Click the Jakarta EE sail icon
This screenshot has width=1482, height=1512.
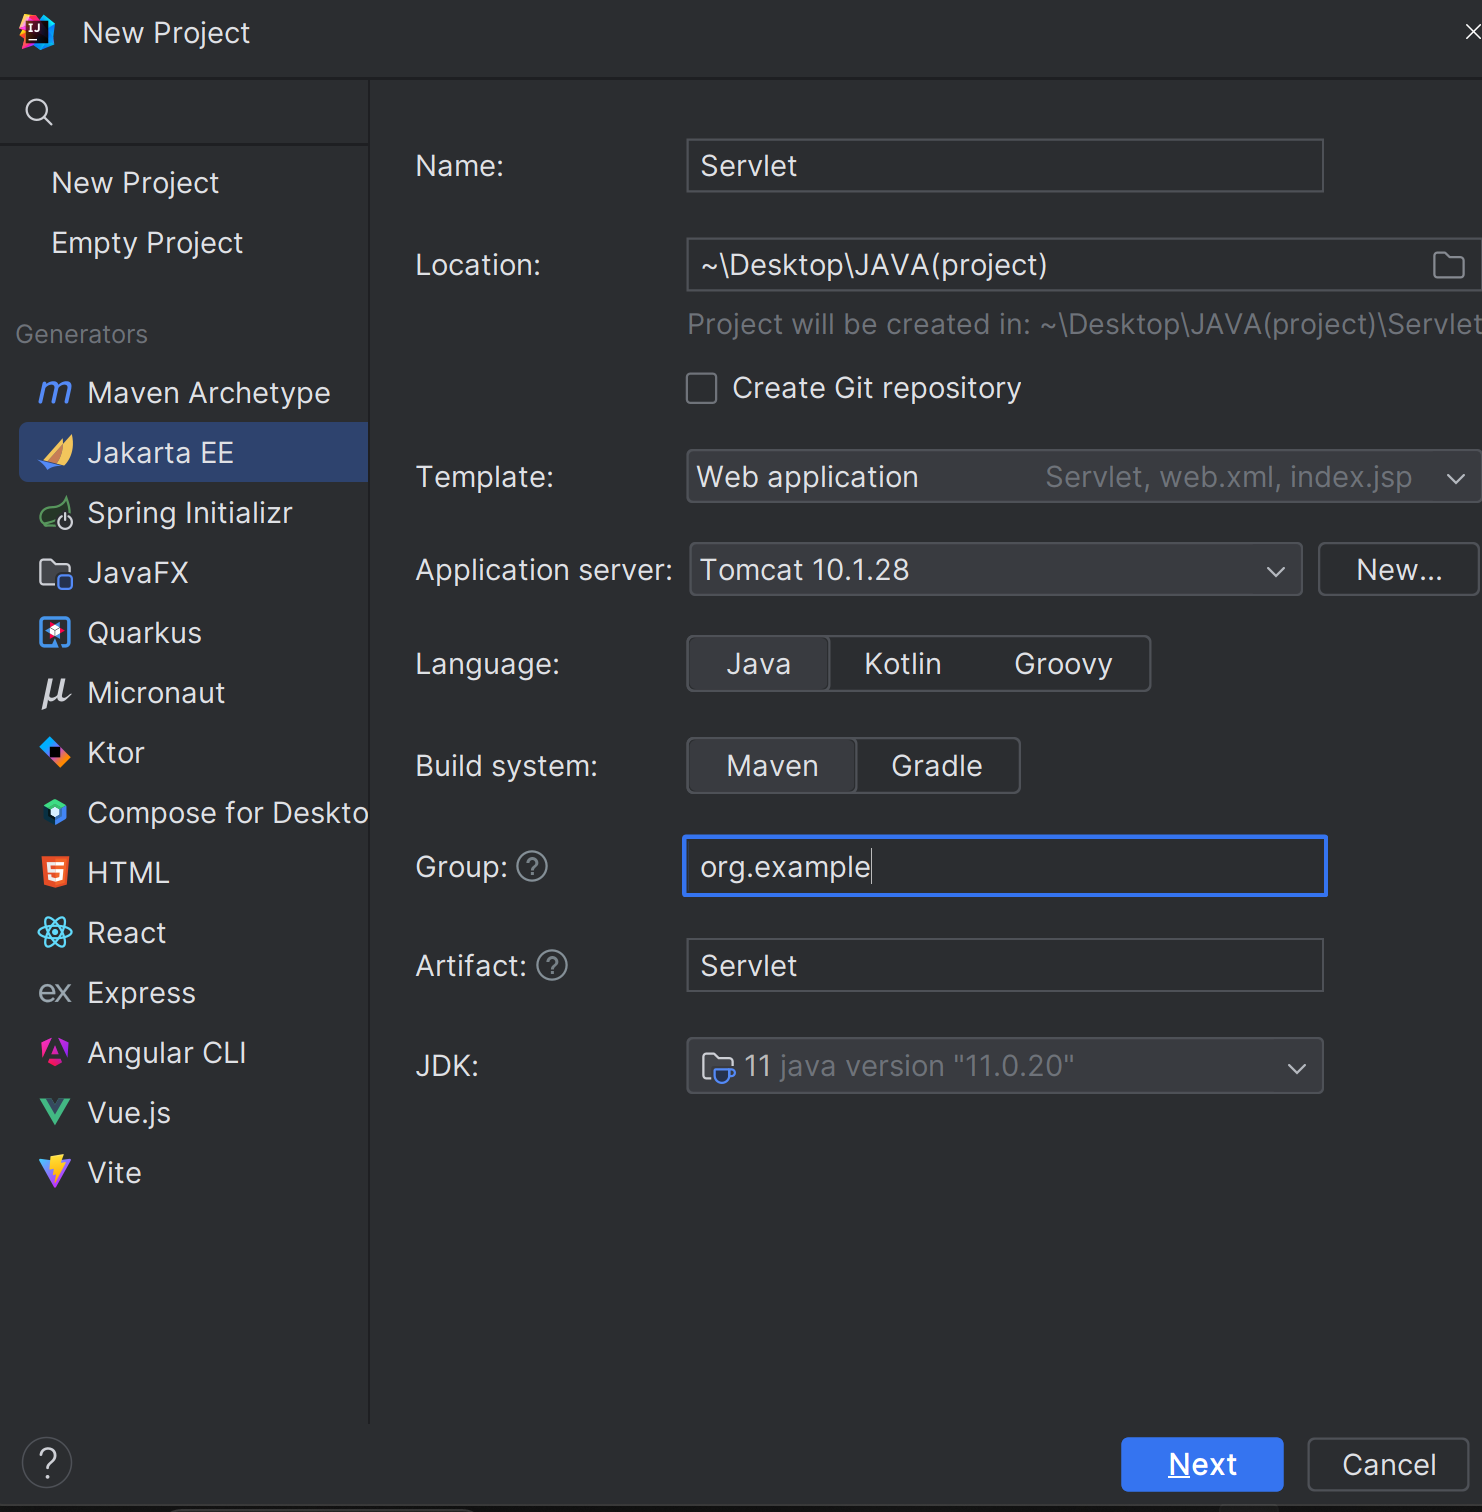[x=56, y=452]
